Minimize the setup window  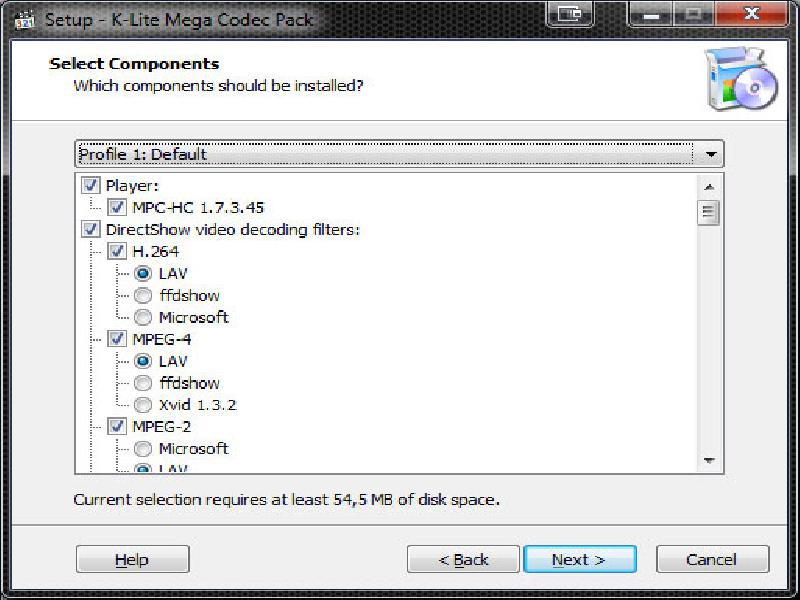pyautogui.click(x=651, y=14)
